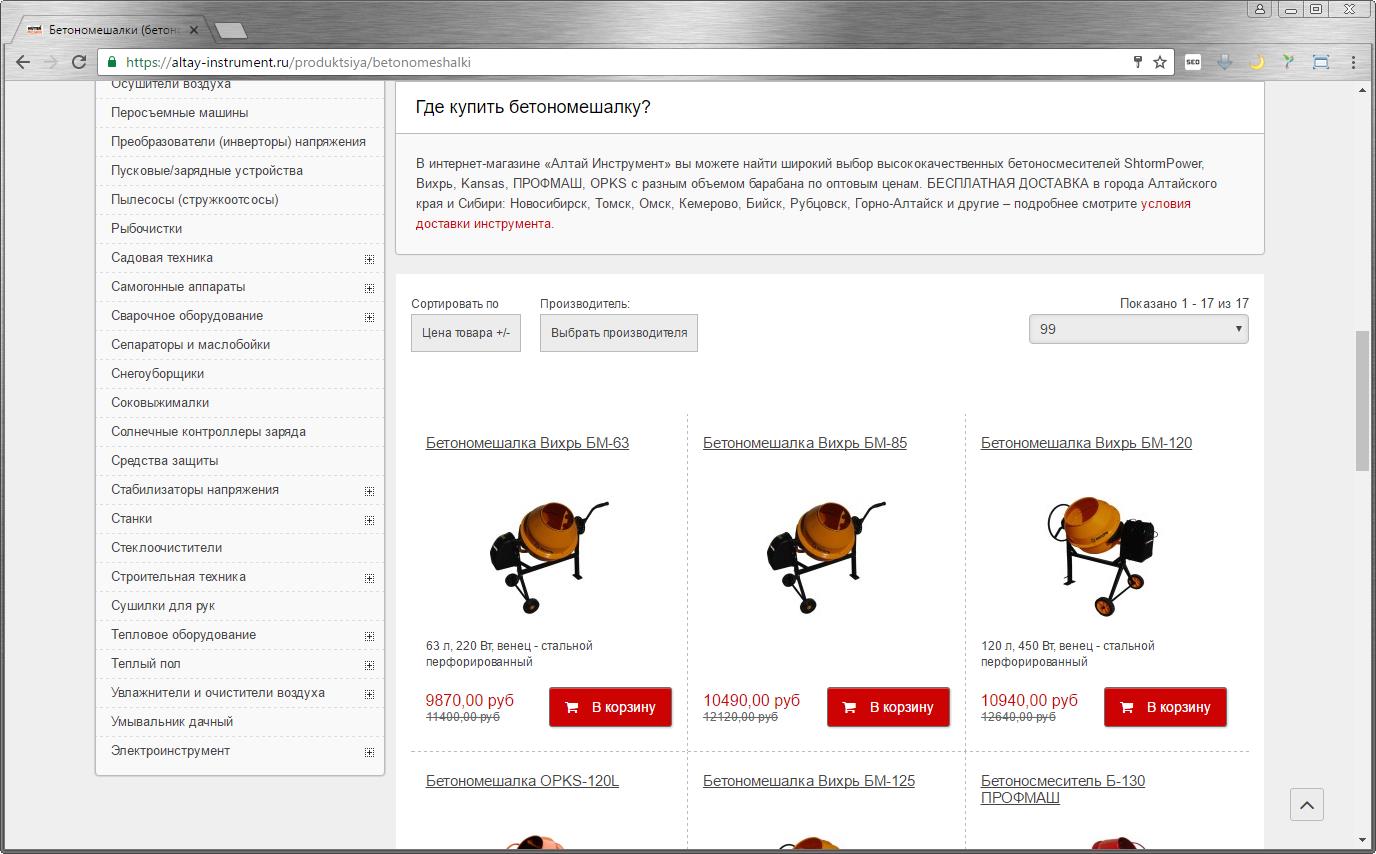
Task: Open the Перосъемные машины category
Action: [180, 113]
